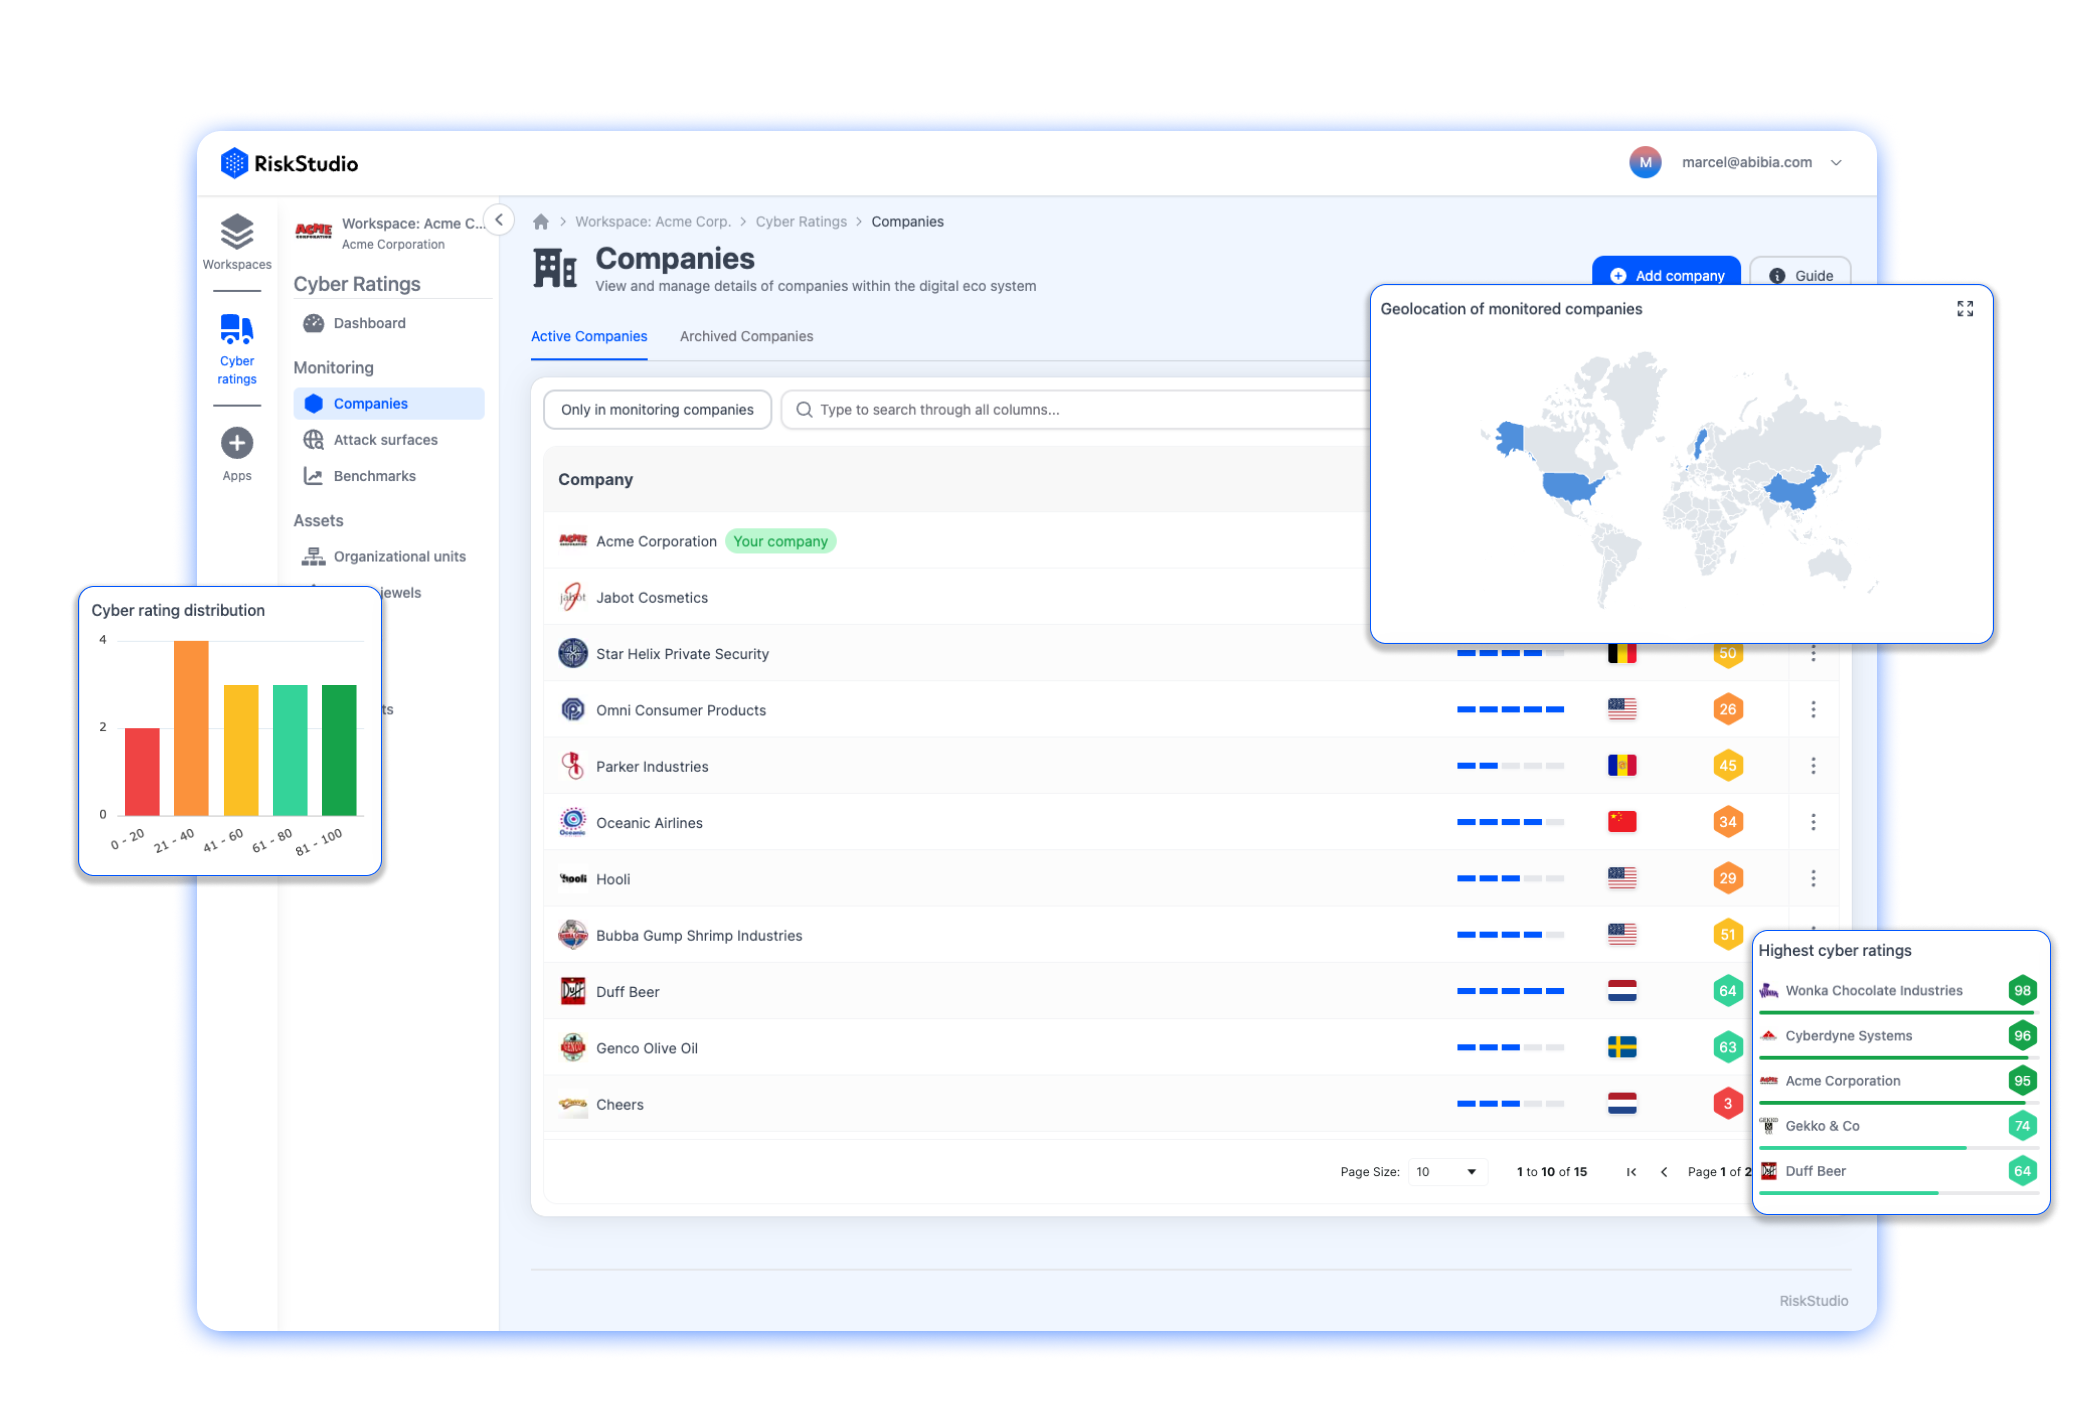Click the Cheers company logo
Image resolution: width=2073 pixels, height=1415 pixels.
click(573, 1104)
